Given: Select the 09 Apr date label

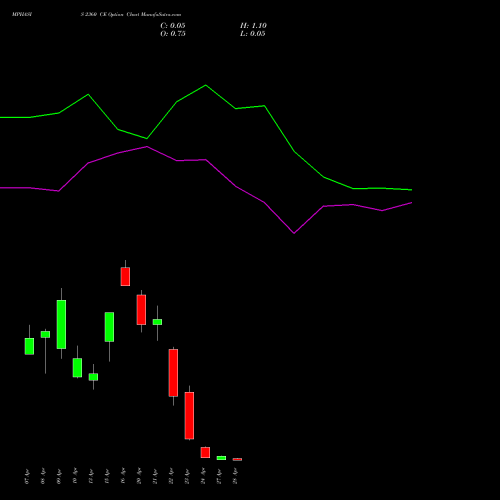Looking at the screenshot, I should [x=59, y=476].
